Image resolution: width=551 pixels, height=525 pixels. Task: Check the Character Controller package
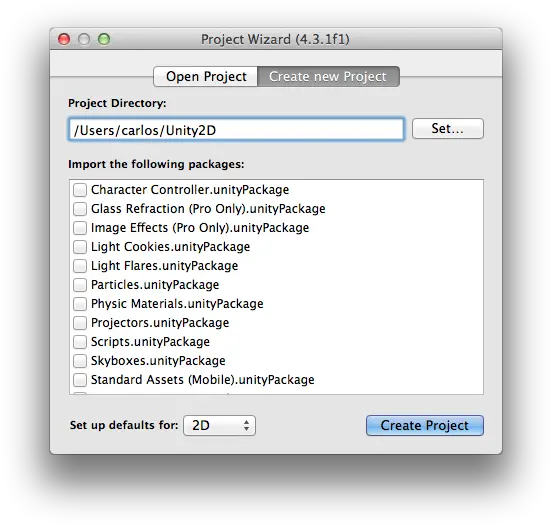[x=80, y=190]
